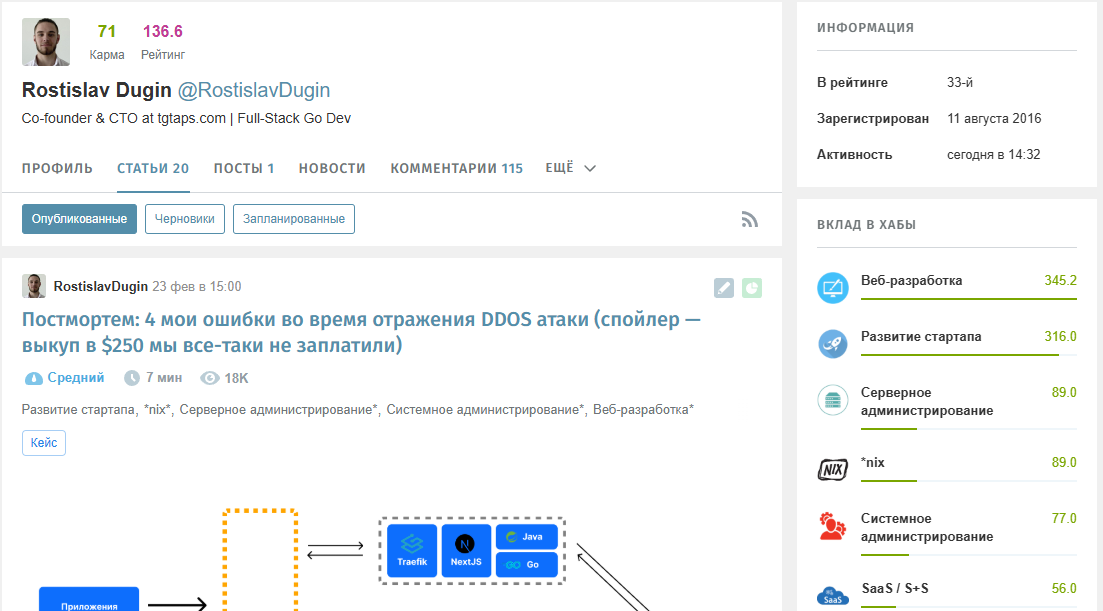1103x611 pixels.
Task: Open article statistics pie-chart icon
Action: tap(750, 288)
